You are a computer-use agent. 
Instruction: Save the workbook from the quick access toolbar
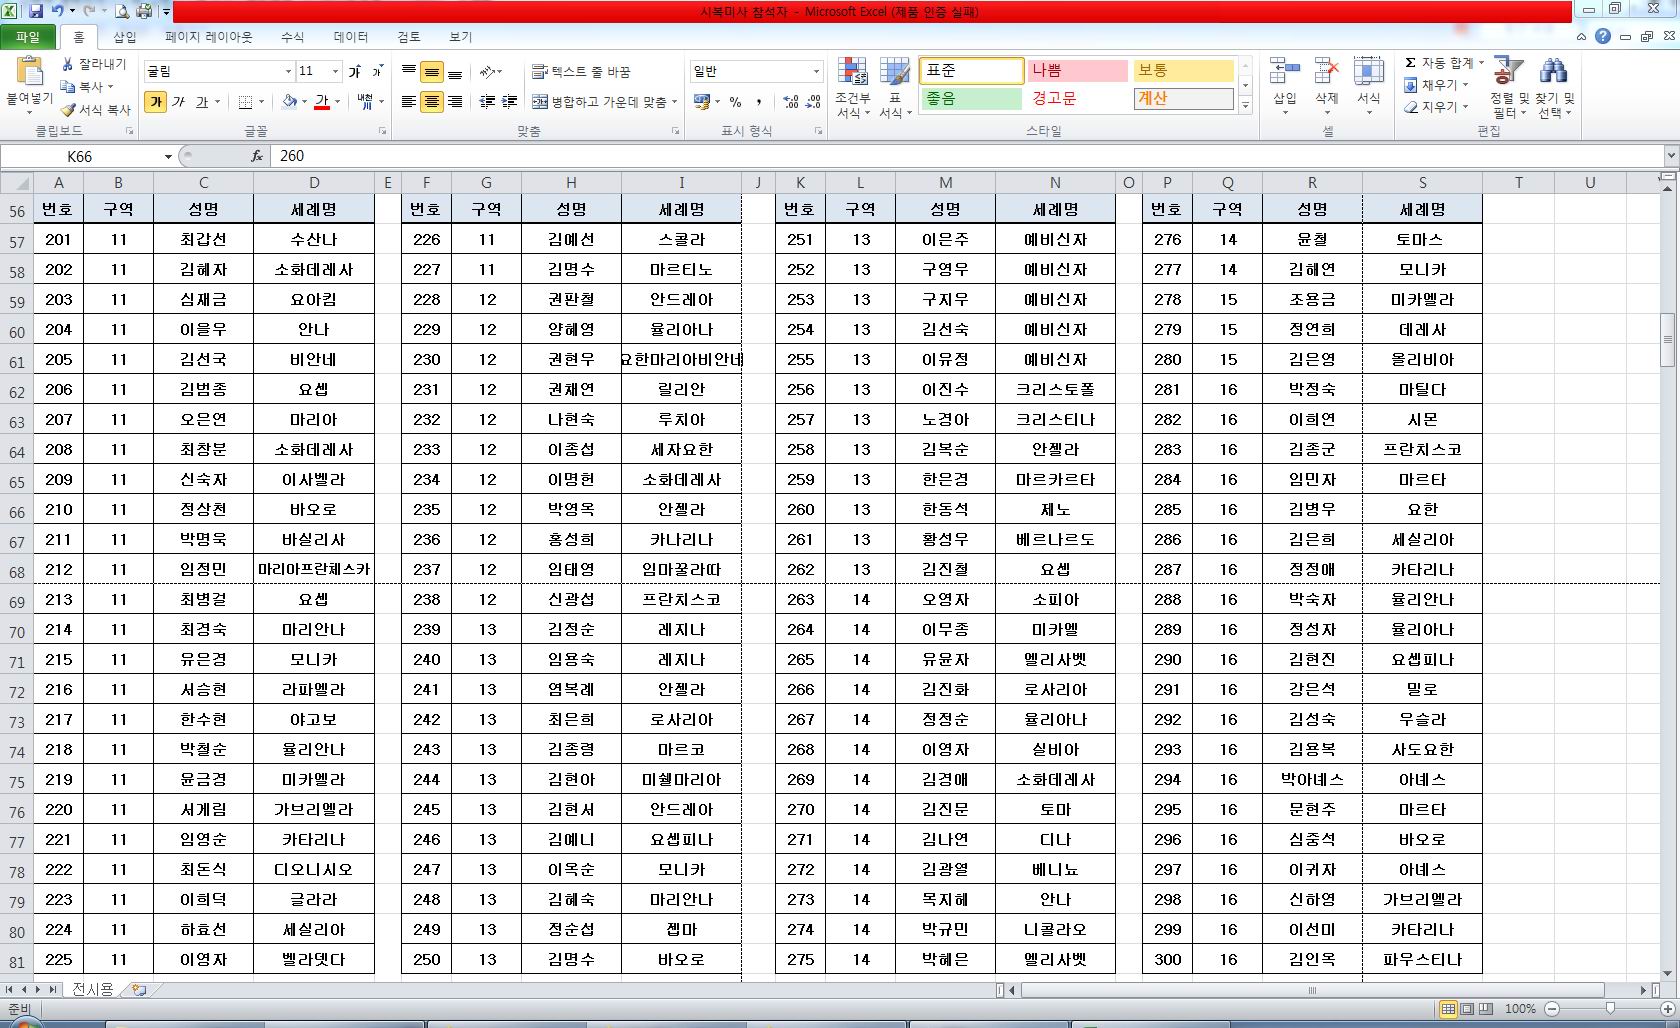coord(36,11)
